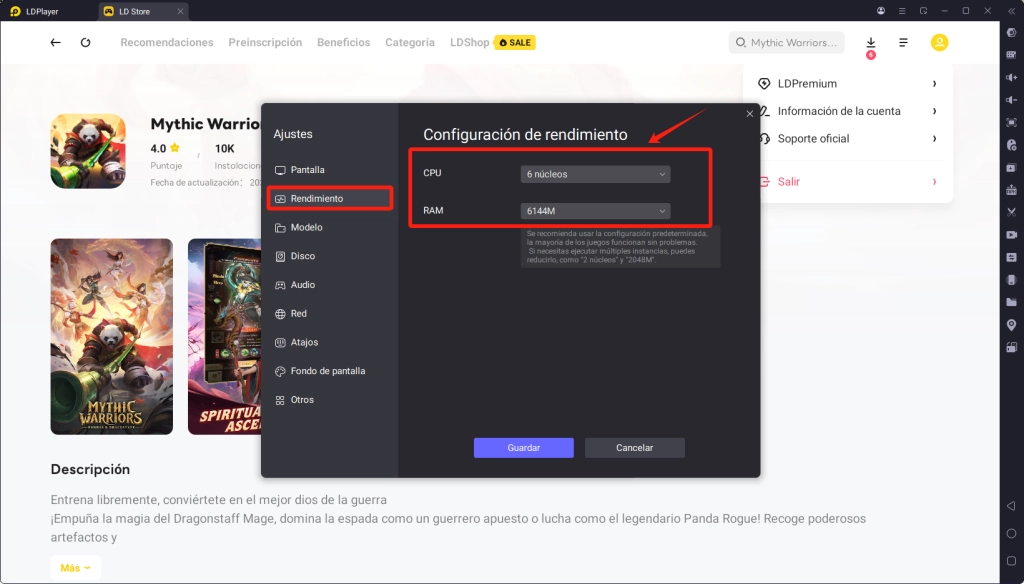Click the Cancelar button
This screenshot has height=584, width=1024.
tap(635, 447)
